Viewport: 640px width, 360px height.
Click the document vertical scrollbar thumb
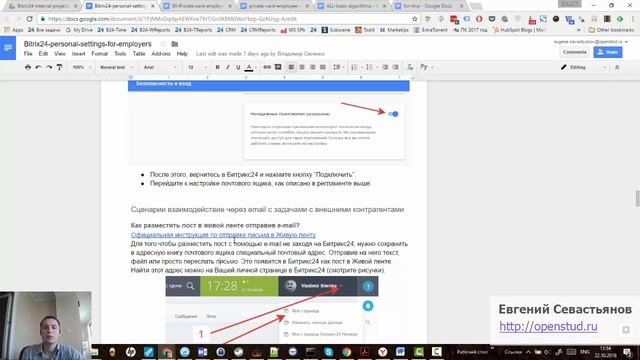click(x=637, y=199)
